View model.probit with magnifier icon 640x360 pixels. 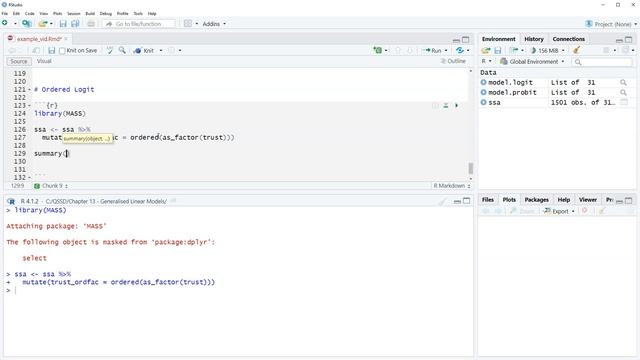[x=623, y=93]
